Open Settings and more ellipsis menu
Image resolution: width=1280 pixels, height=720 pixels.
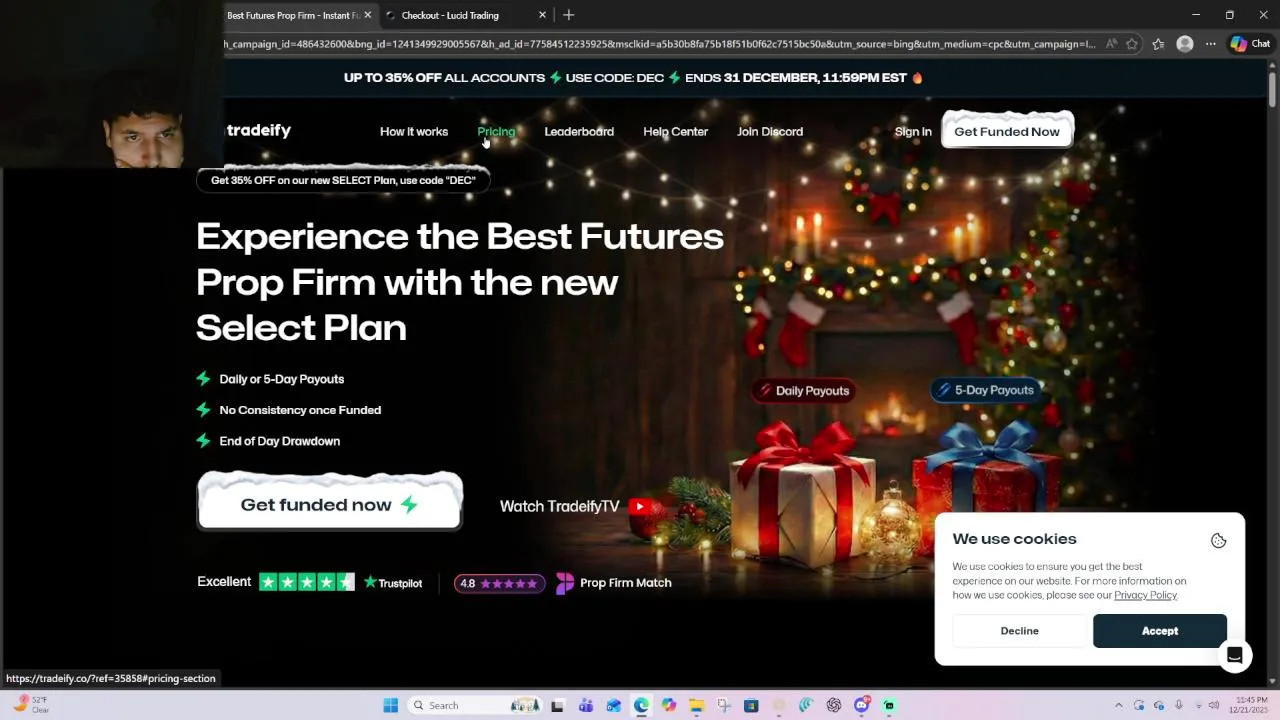(1211, 44)
